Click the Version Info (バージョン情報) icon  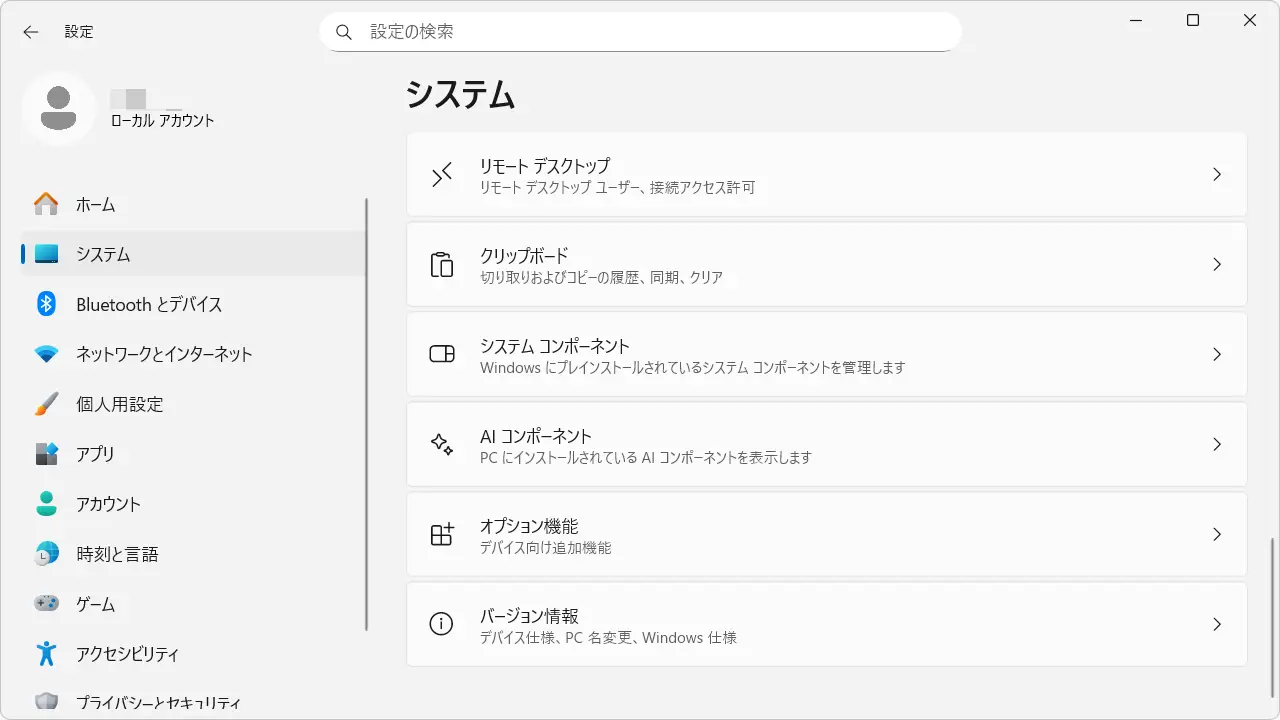tap(442, 624)
